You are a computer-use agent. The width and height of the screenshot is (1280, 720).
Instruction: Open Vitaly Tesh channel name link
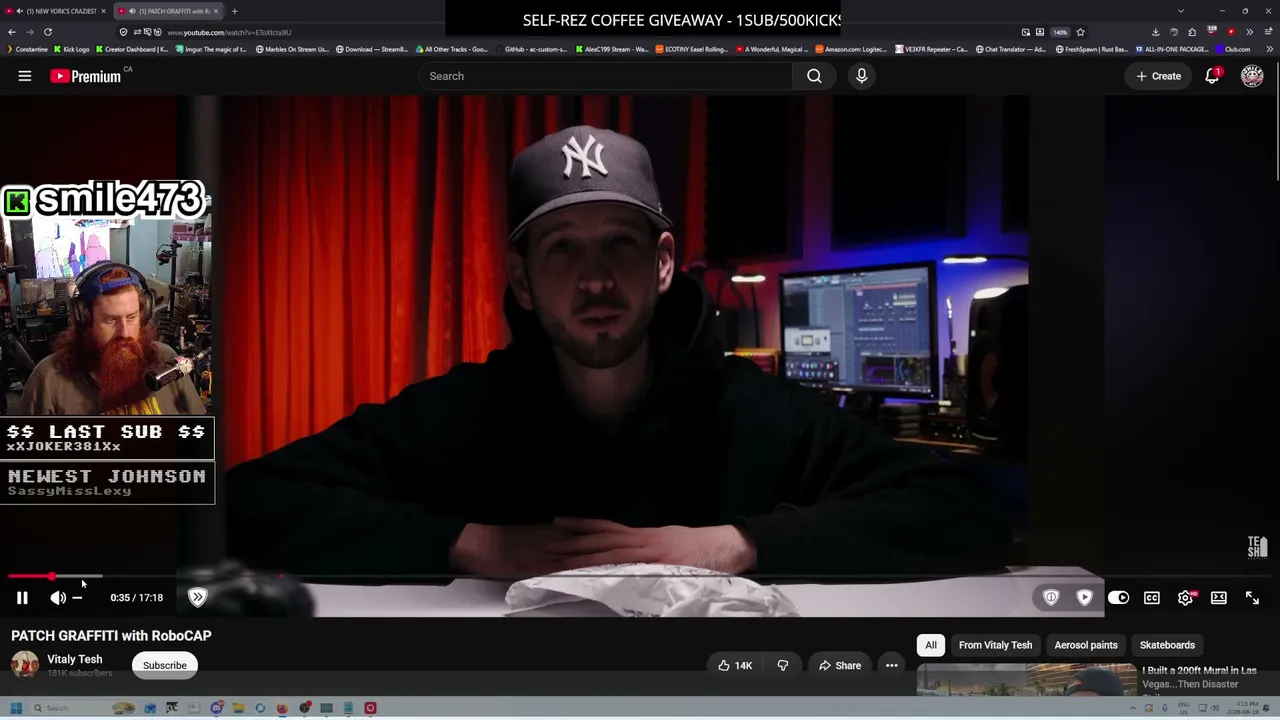tap(75, 660)
